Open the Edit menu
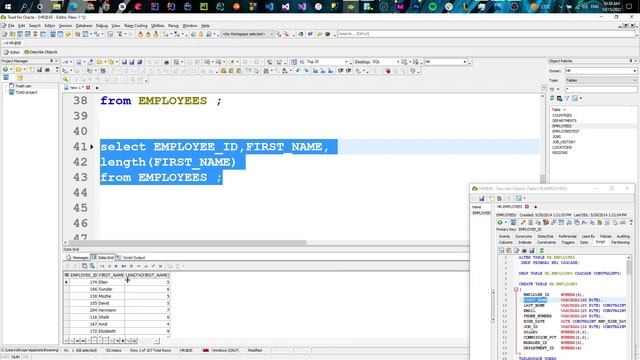Screen dimensions: 640x360 click(x=22, y=26)
